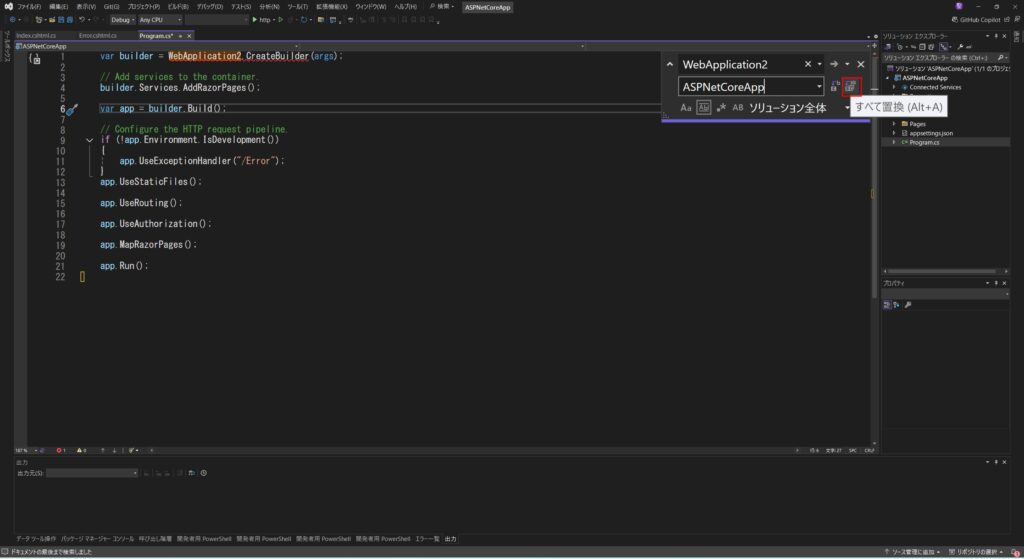Toggle regular expression search option
The image size is (1024, 559).
pyautogui.click(x=721, y=108)
